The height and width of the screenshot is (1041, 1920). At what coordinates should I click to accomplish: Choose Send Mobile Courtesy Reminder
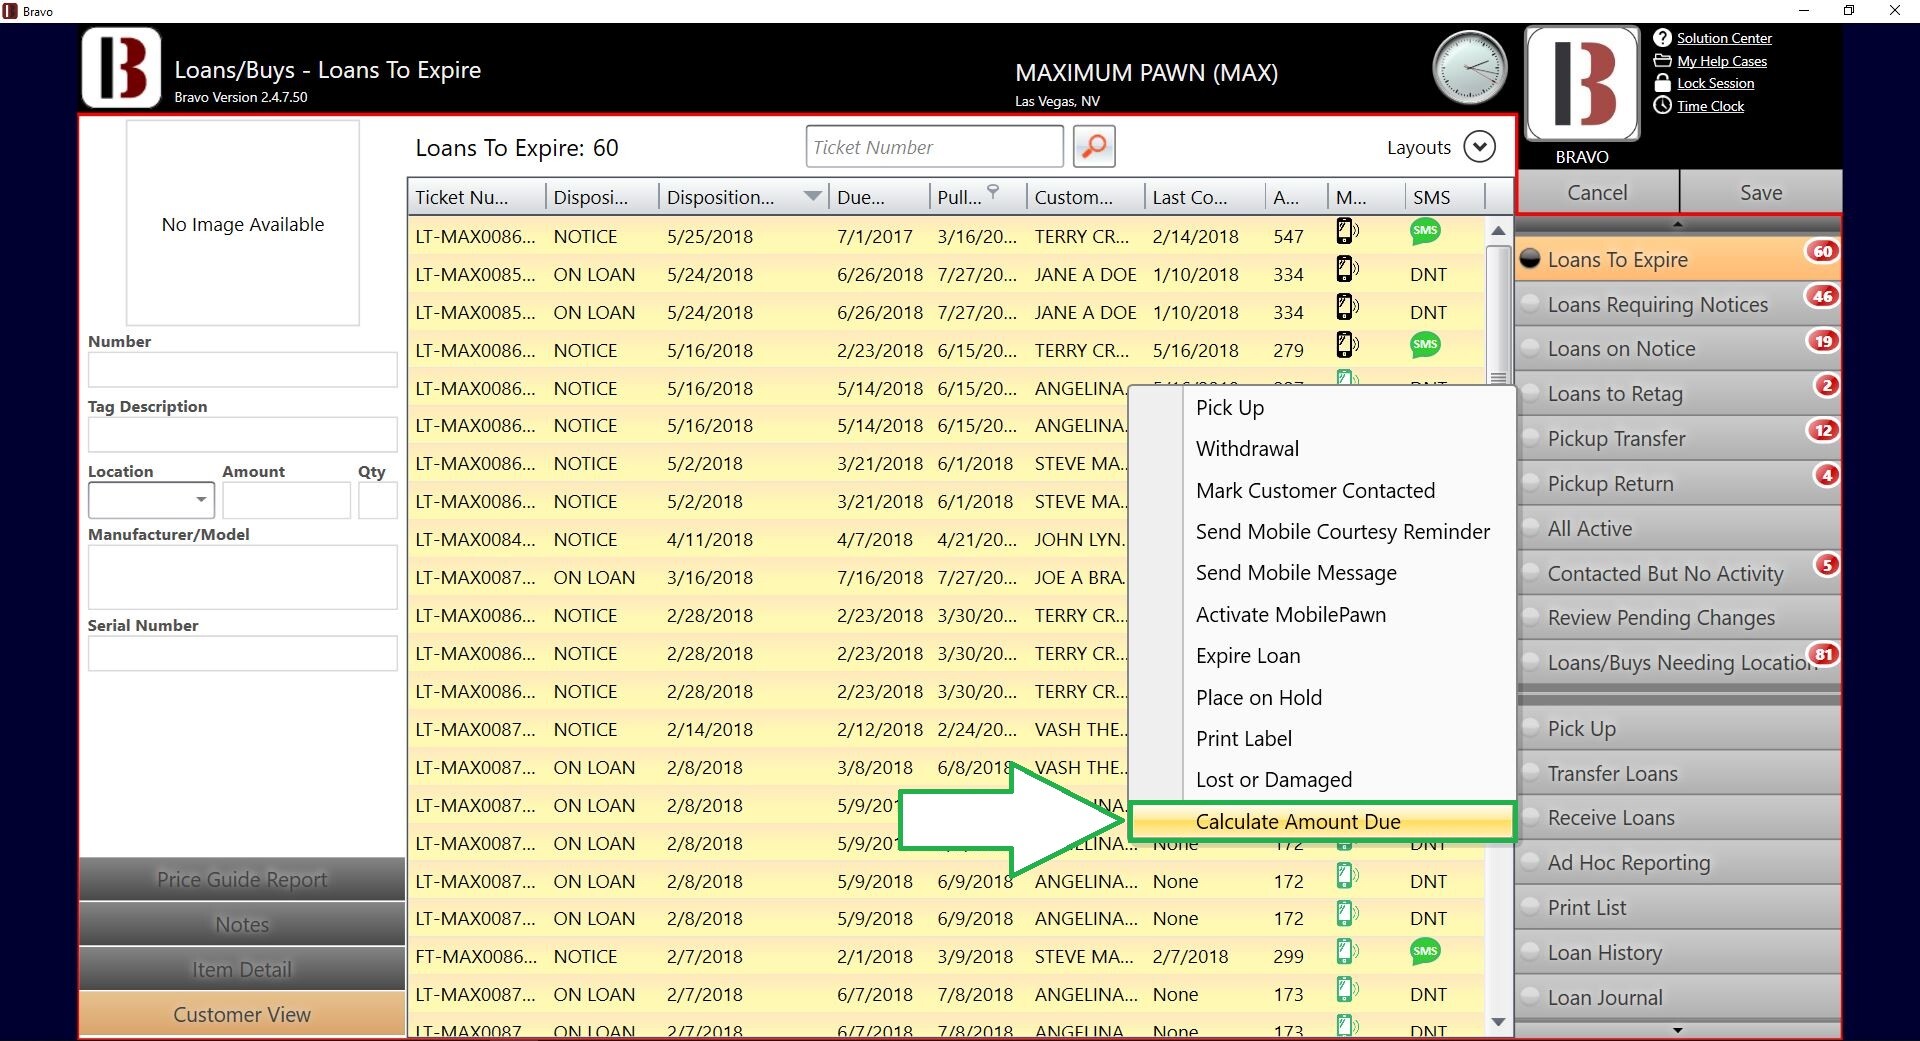coord(1321,531)
